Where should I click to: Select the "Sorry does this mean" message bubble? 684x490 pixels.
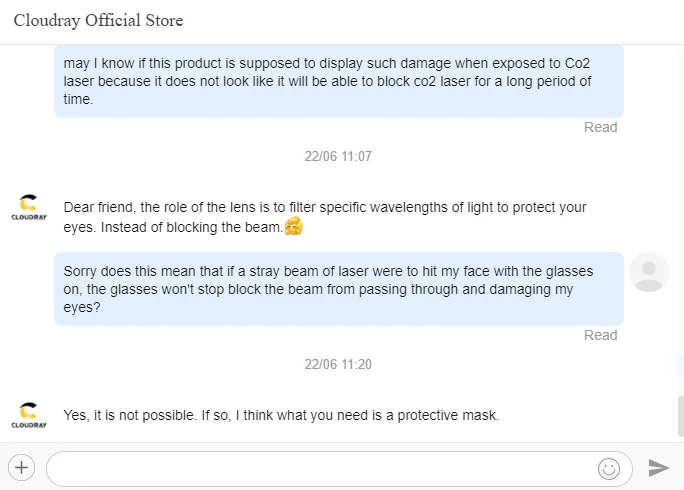coord(338,289)
